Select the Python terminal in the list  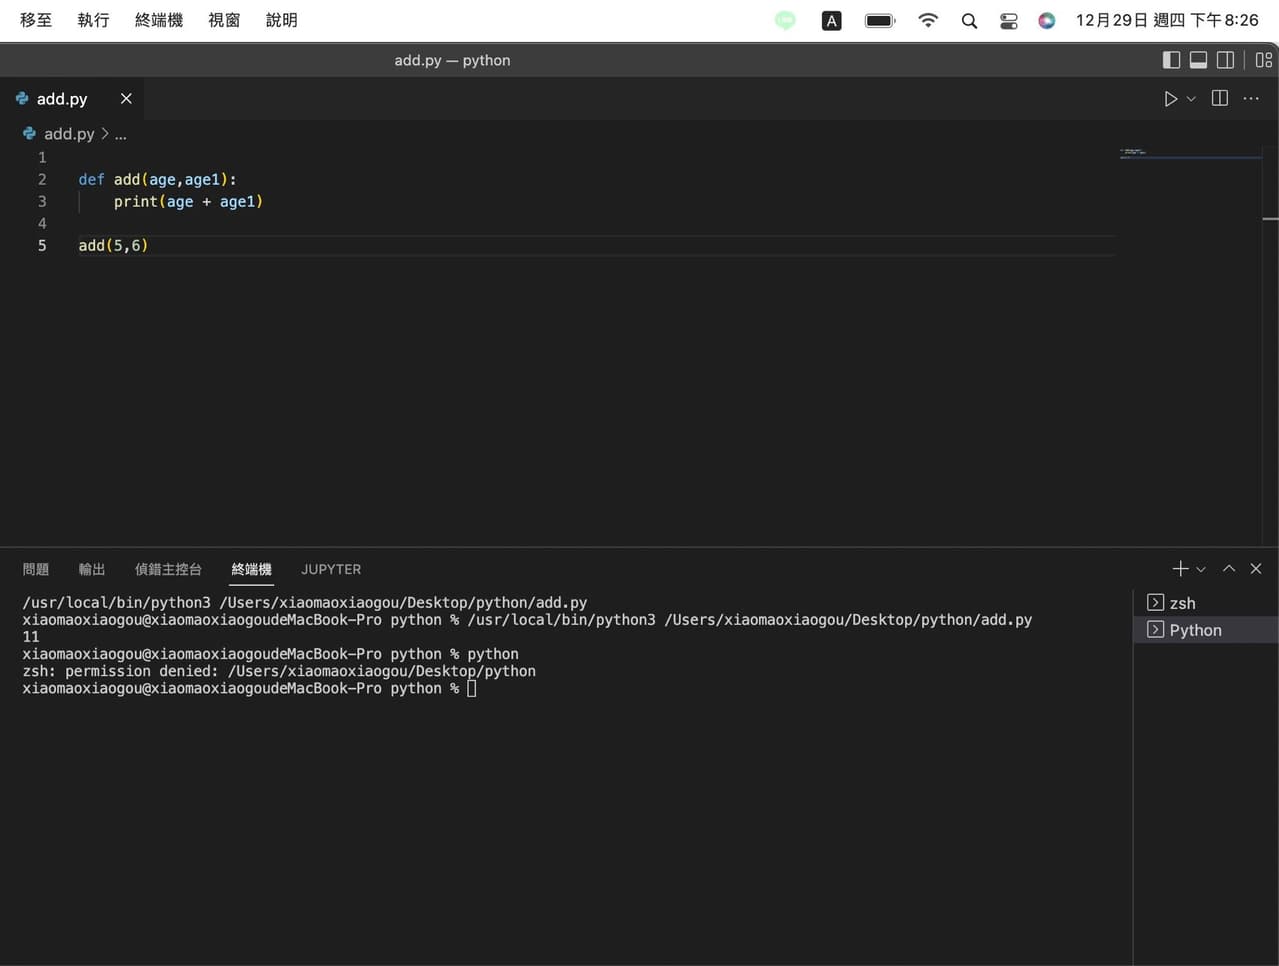(1196, 630)
